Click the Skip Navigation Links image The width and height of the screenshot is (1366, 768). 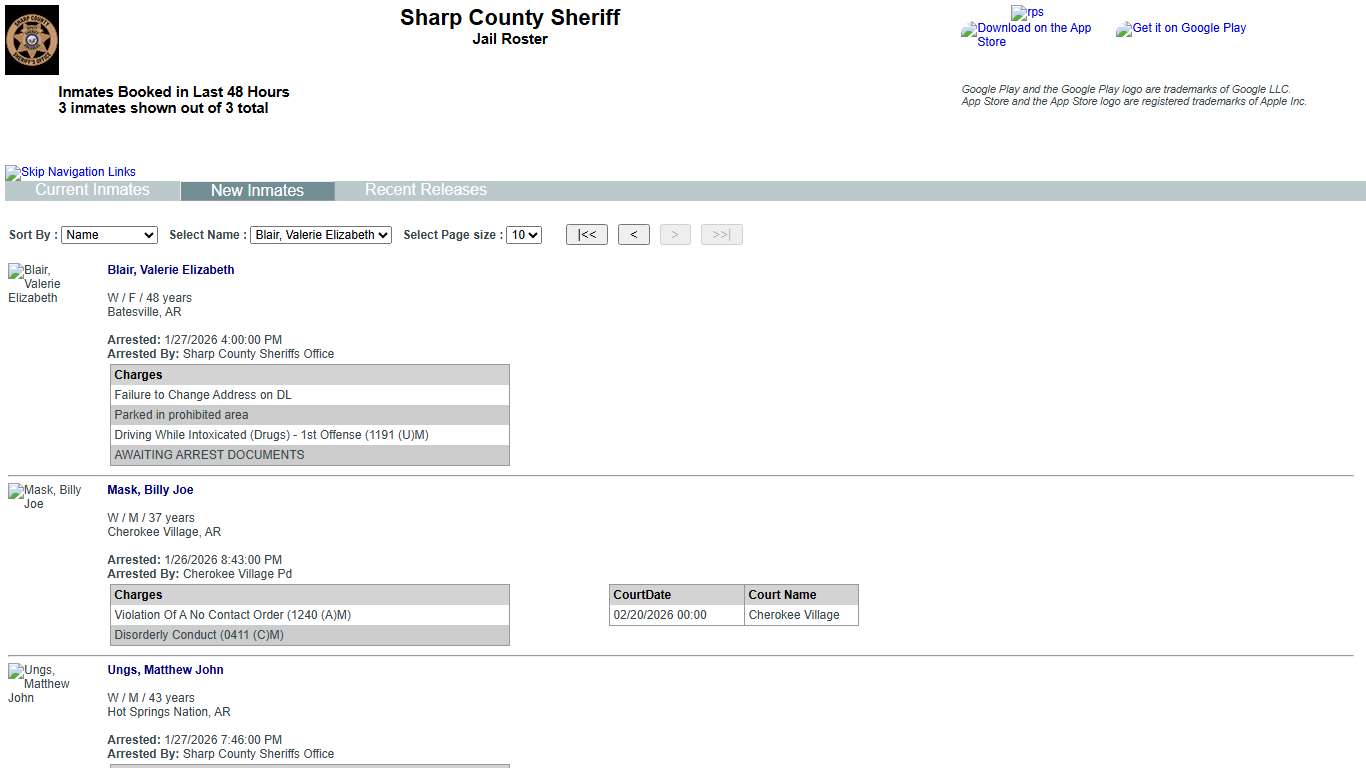(x=70, y=172)
